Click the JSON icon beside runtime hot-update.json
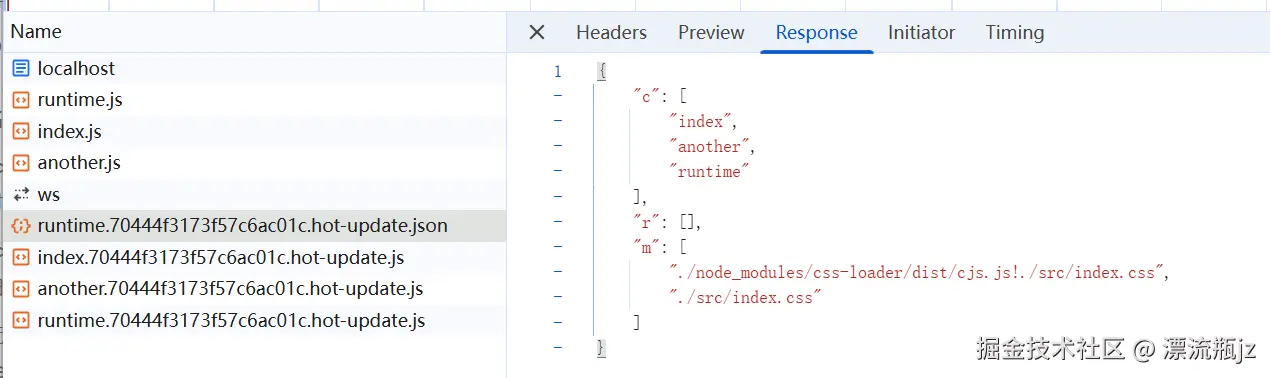 [21, 226]
